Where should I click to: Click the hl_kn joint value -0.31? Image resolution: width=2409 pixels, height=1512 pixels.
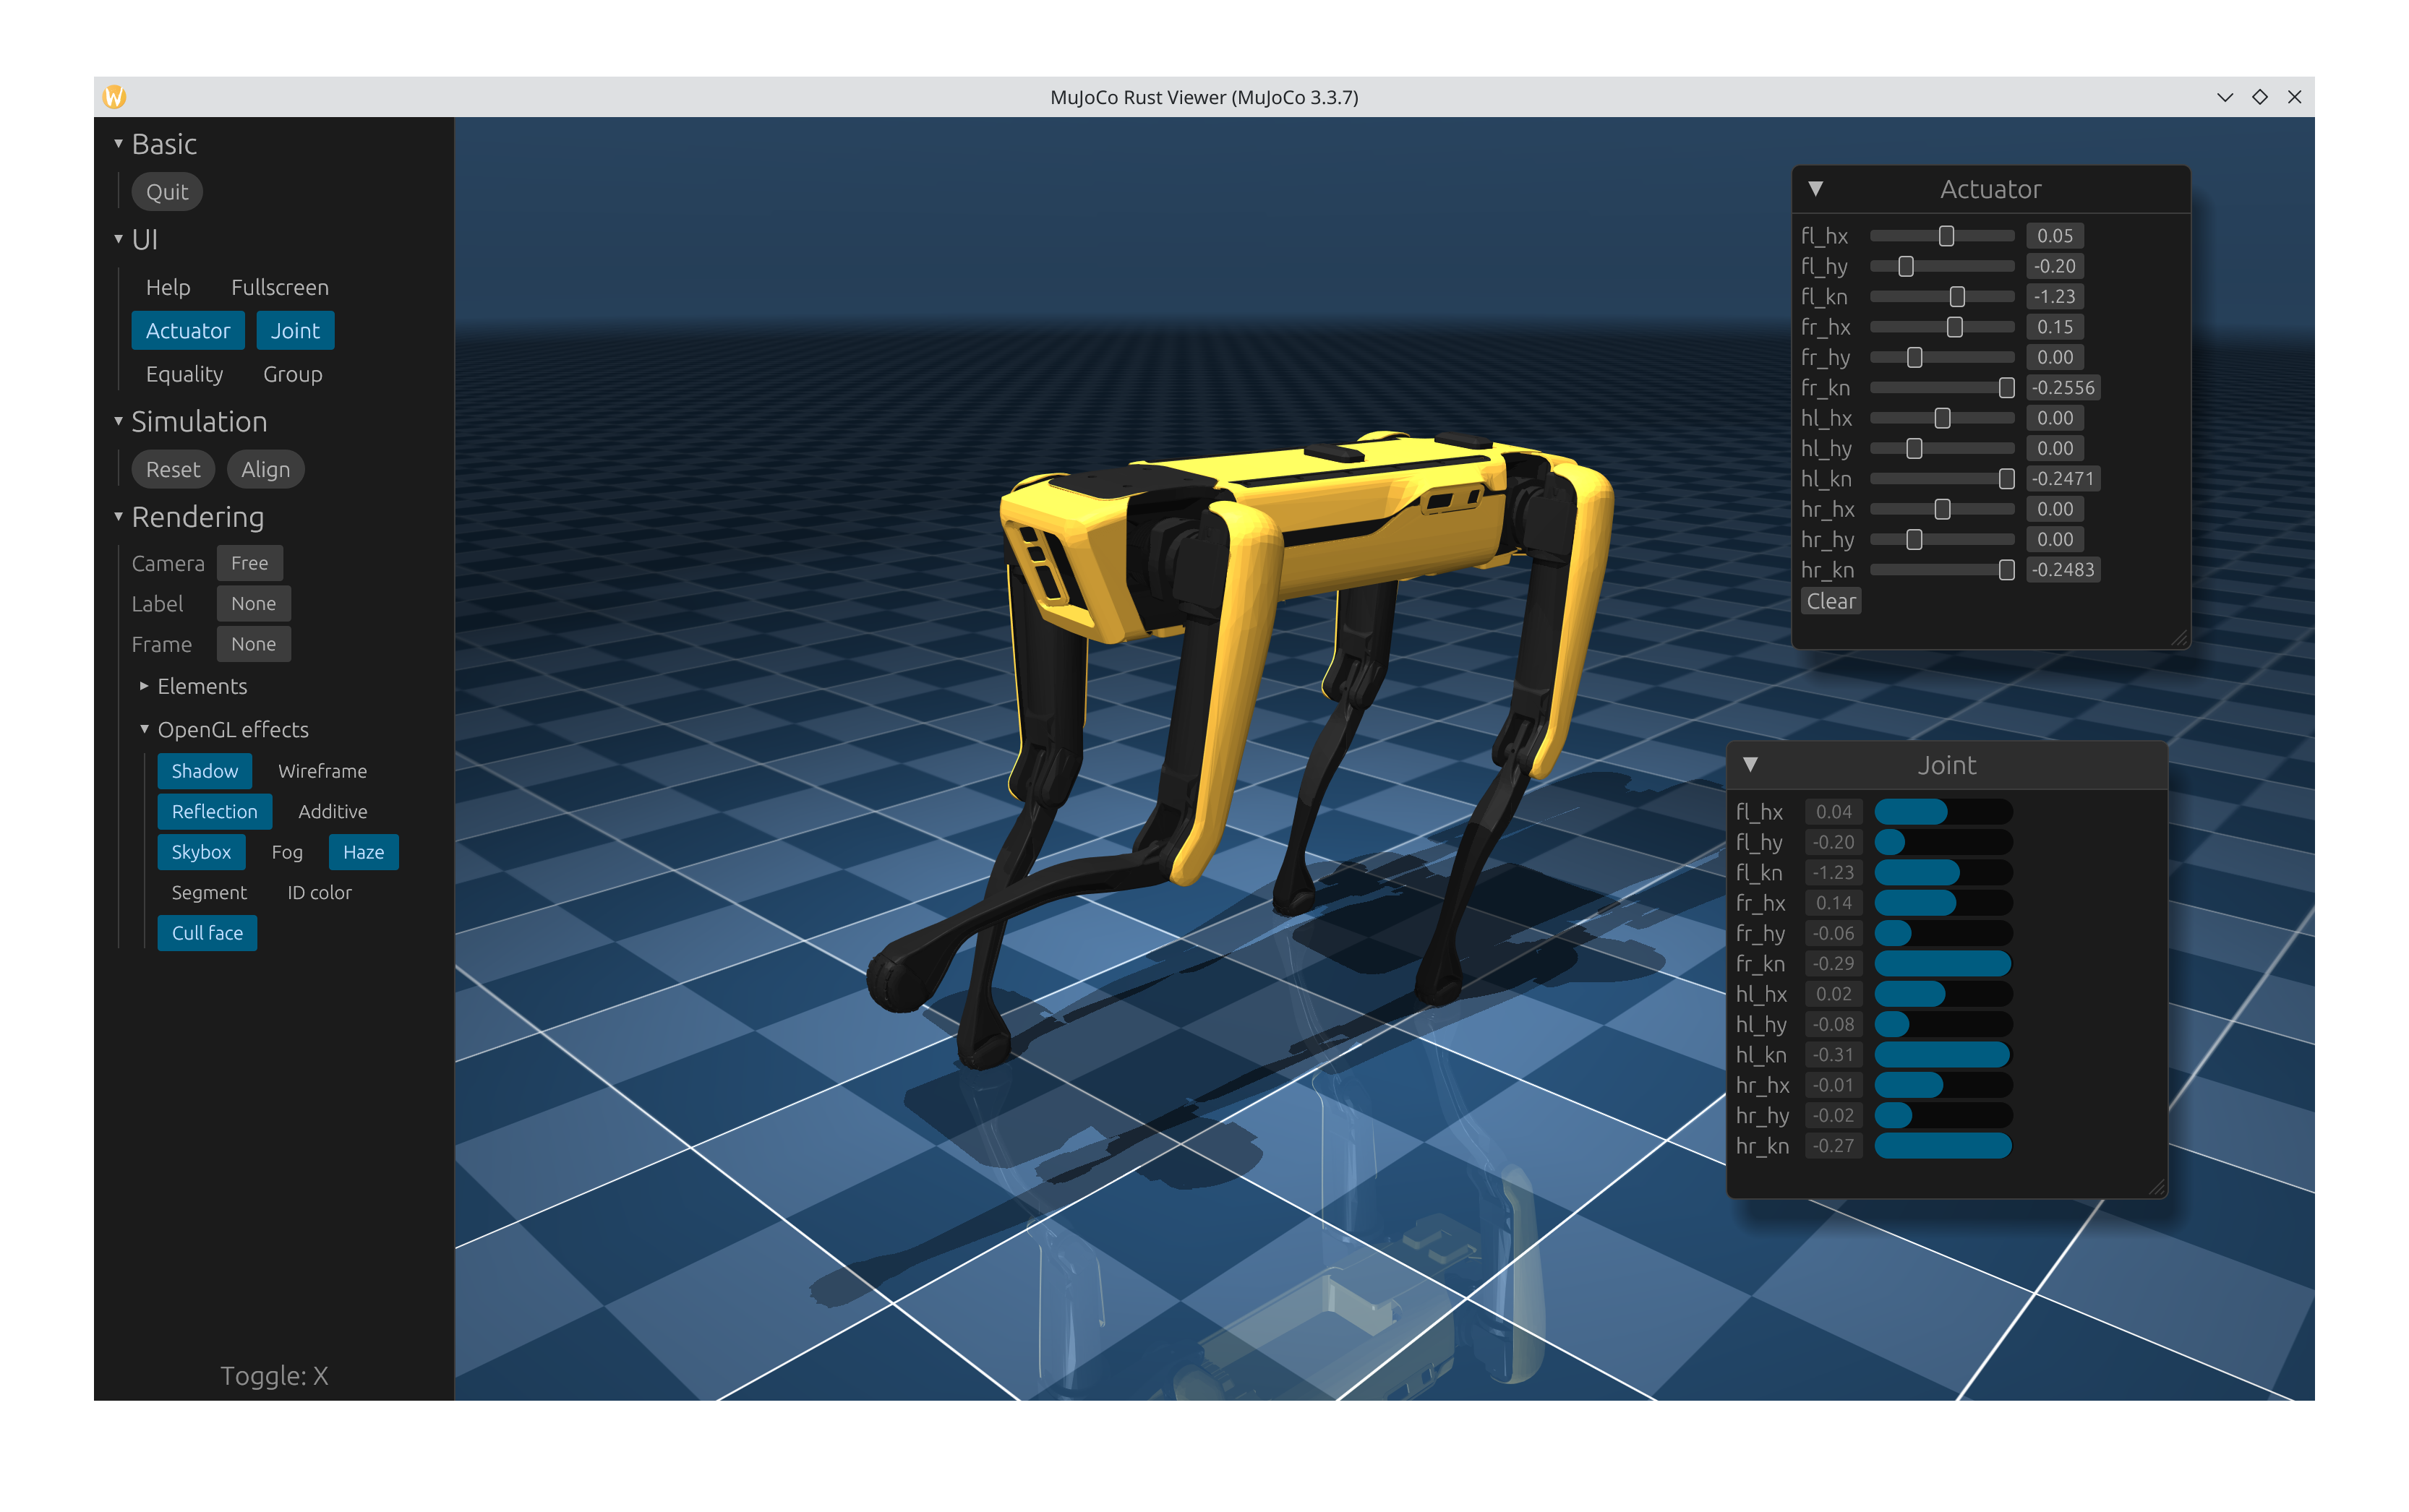(1833, 1055)
